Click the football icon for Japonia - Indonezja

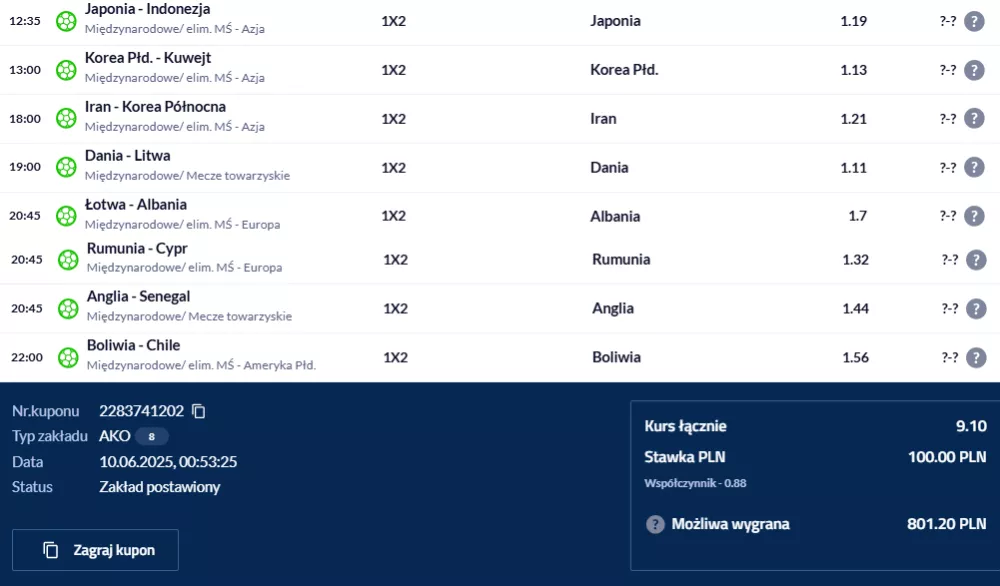66,21
